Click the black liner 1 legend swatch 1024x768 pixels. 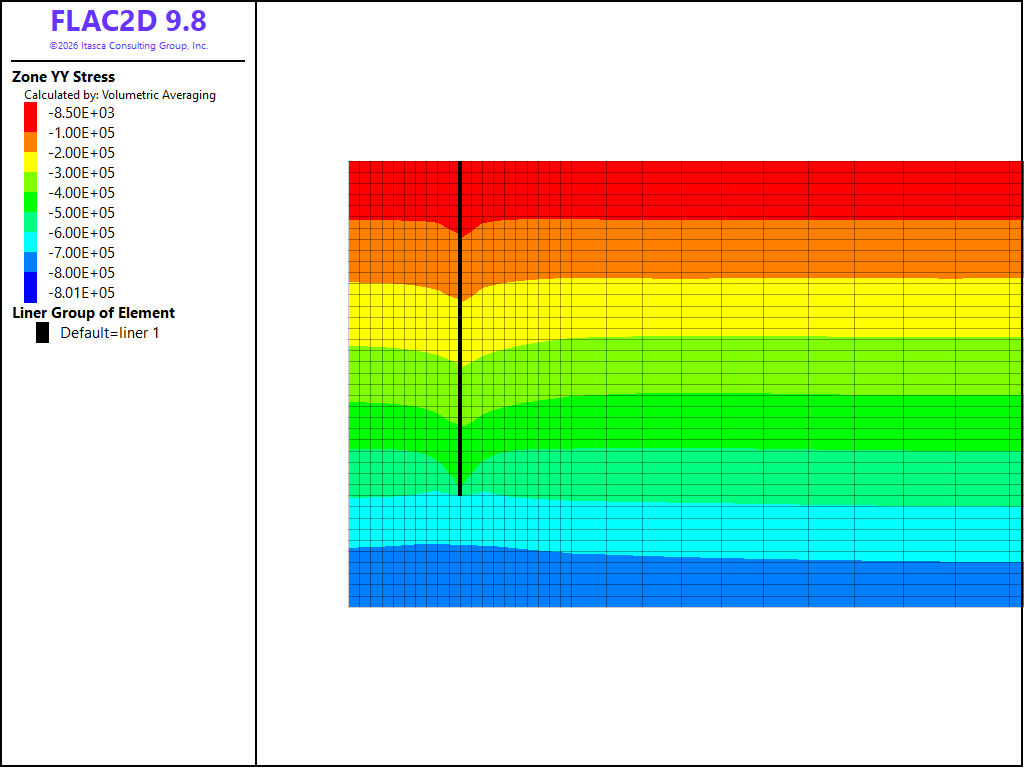click(42, 332)
